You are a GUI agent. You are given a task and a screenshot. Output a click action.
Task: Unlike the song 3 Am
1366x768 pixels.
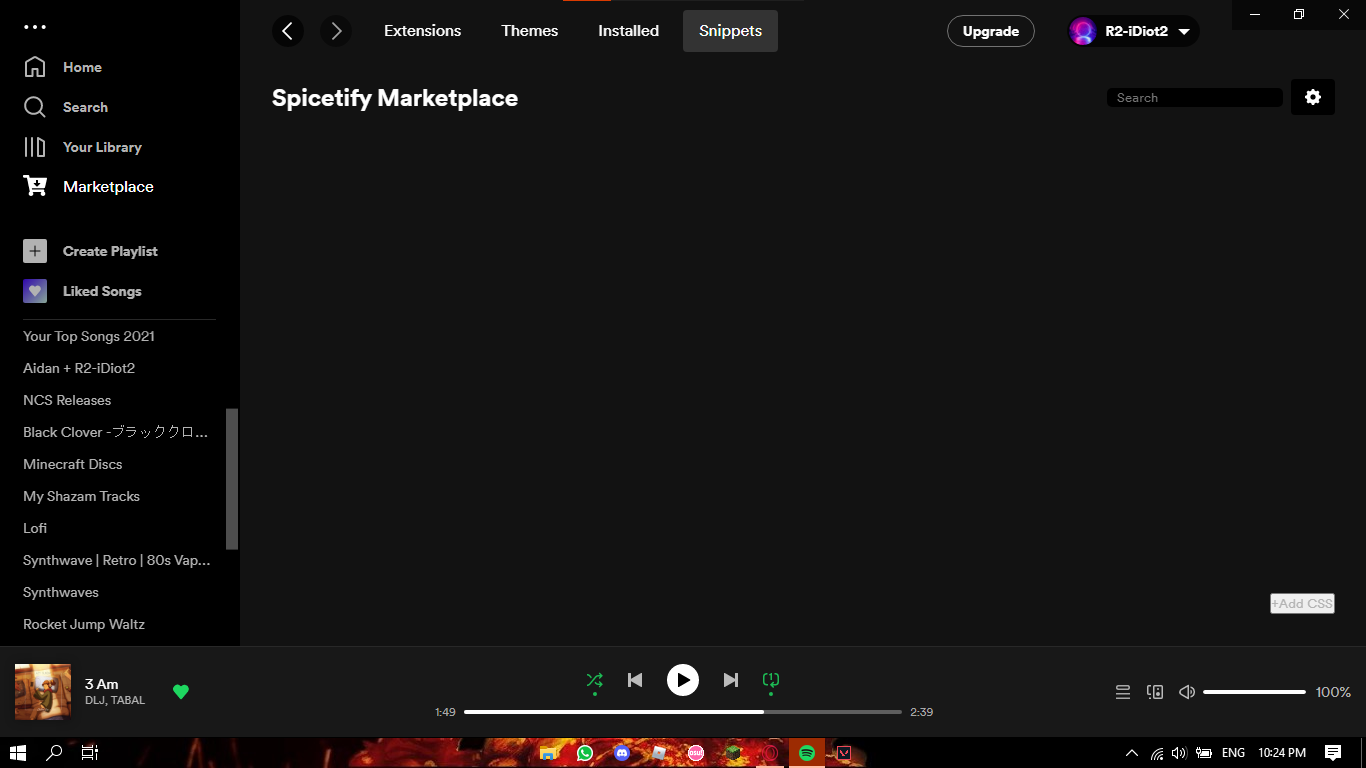(x=181, y=691)
